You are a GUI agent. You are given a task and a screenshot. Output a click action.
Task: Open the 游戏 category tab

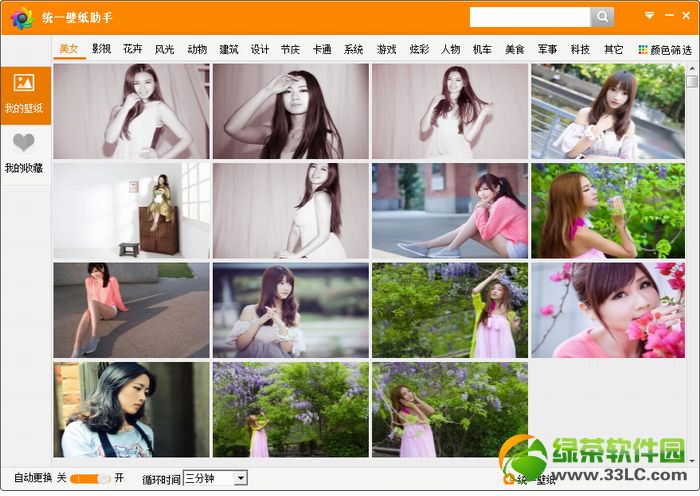point(386,49)
